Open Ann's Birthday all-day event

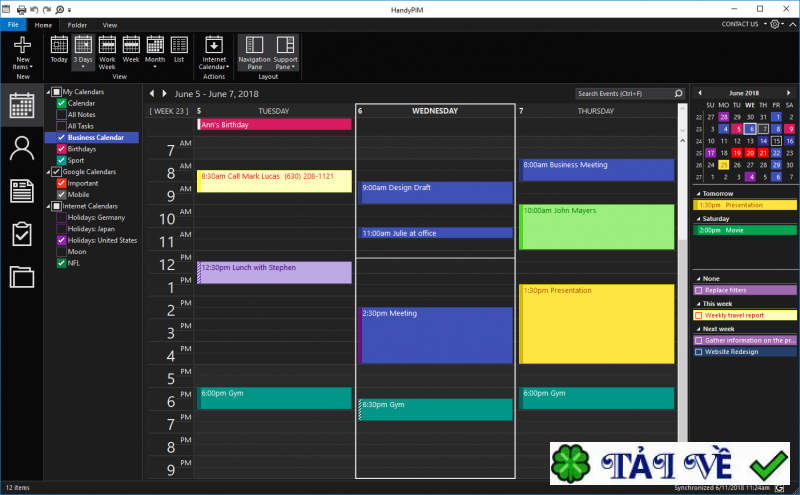274,125
